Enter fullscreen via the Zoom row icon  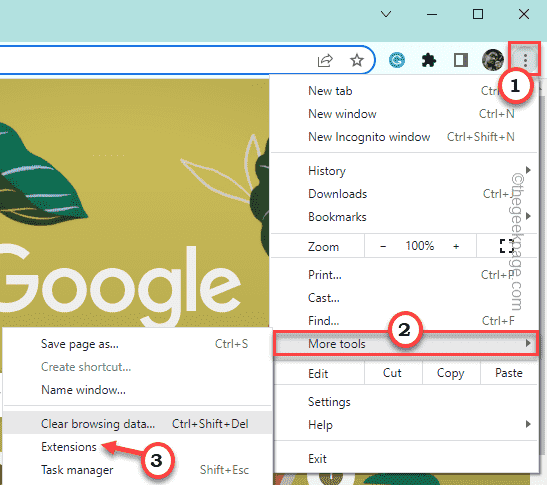click(x=506, y=246)
